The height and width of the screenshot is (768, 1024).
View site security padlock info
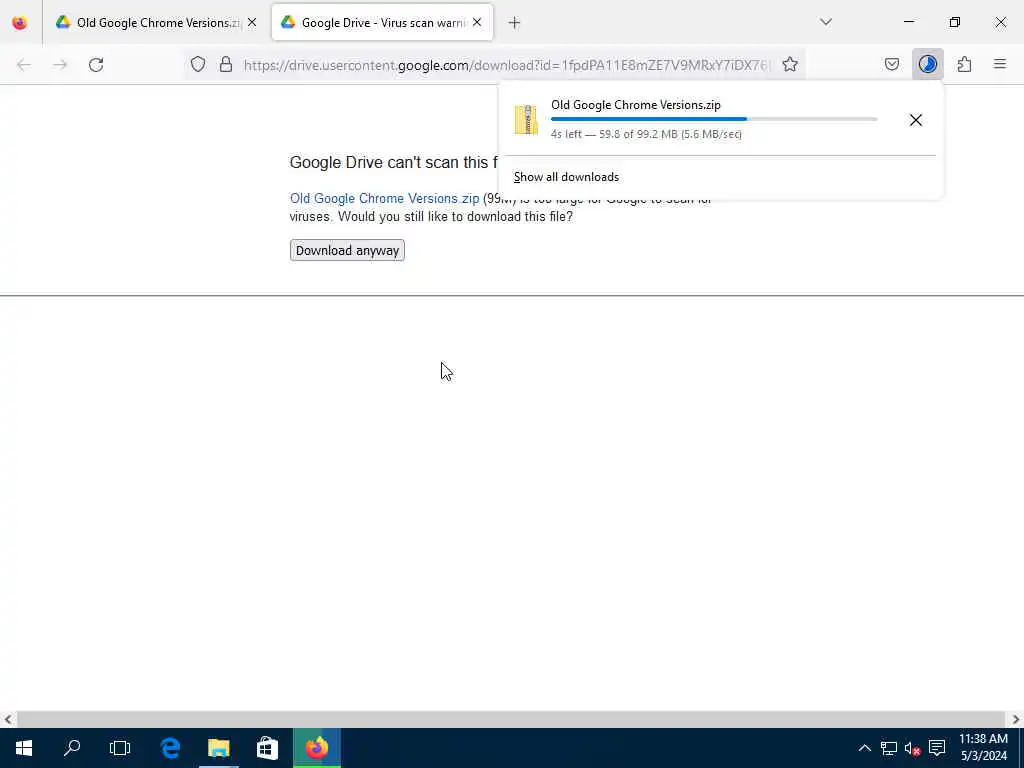click(x=226, y=64)
